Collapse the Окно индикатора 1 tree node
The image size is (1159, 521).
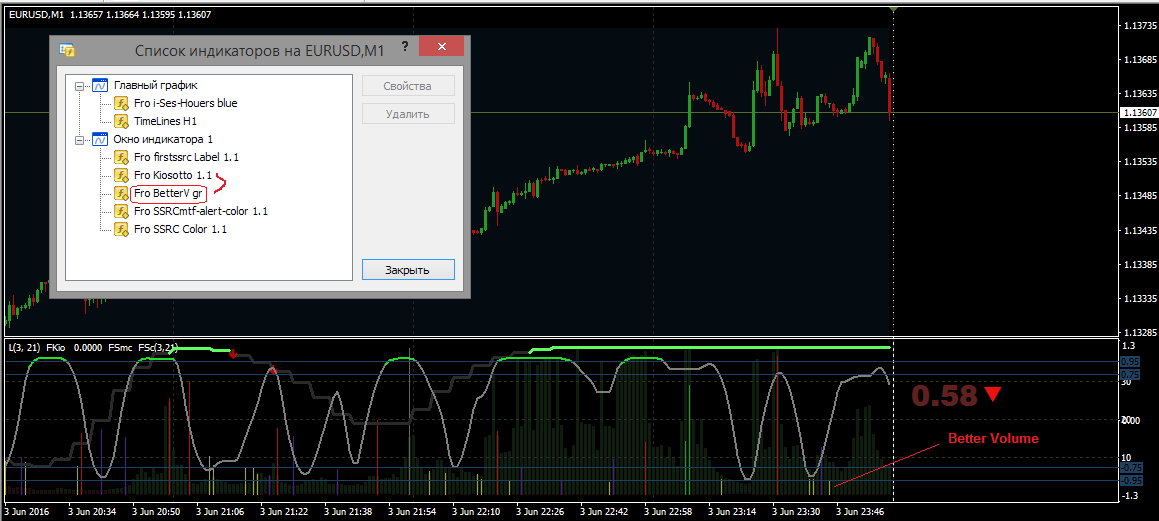coord(79,139)
